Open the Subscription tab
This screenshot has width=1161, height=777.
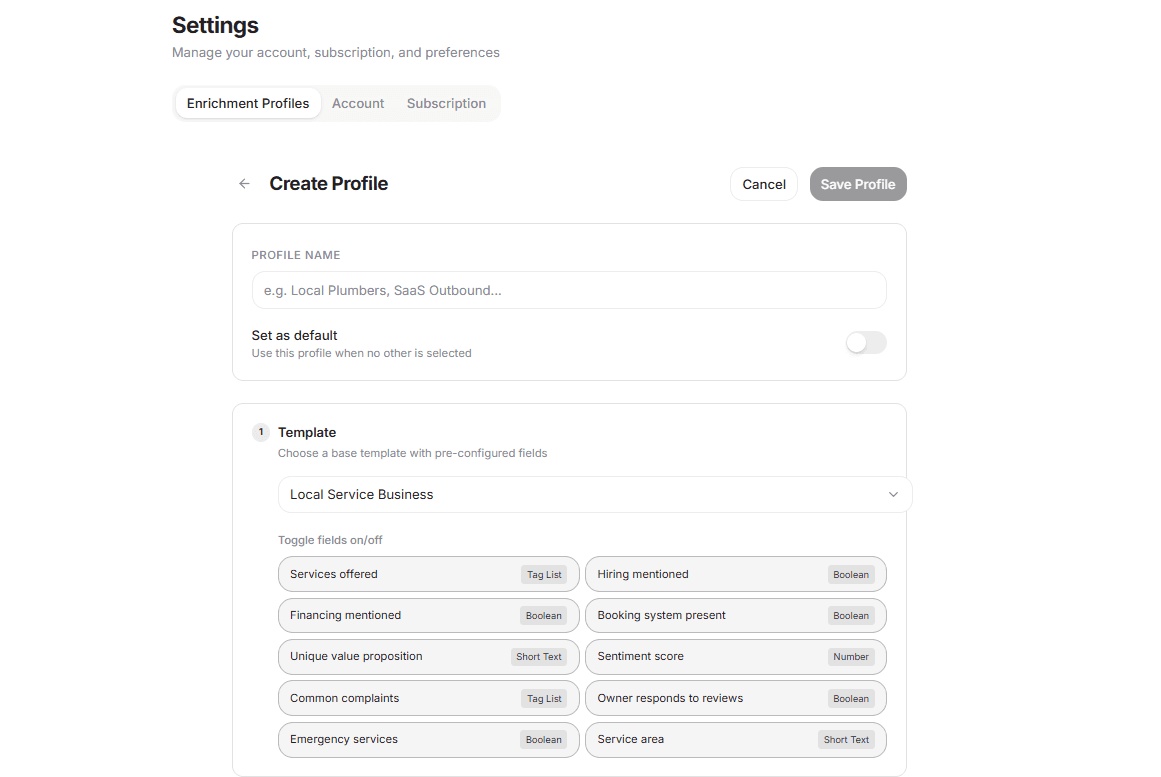click(x=446, y=104)
